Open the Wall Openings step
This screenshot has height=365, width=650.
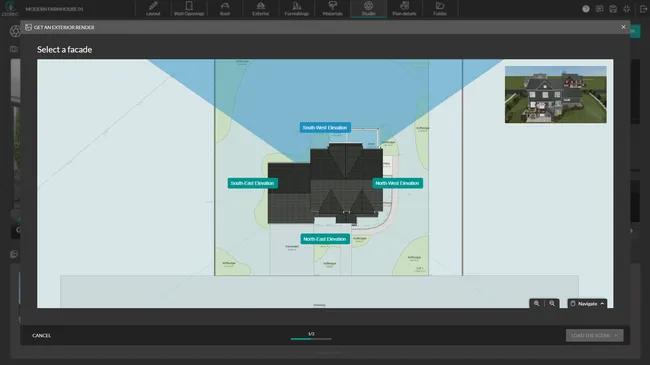(189, 9)
